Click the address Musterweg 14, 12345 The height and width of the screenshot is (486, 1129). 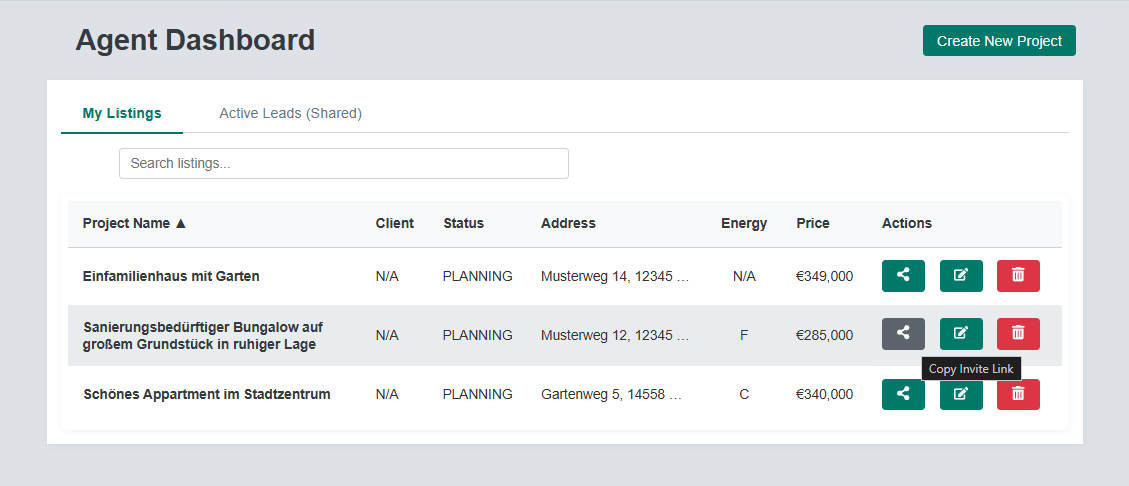click(616, 276)
